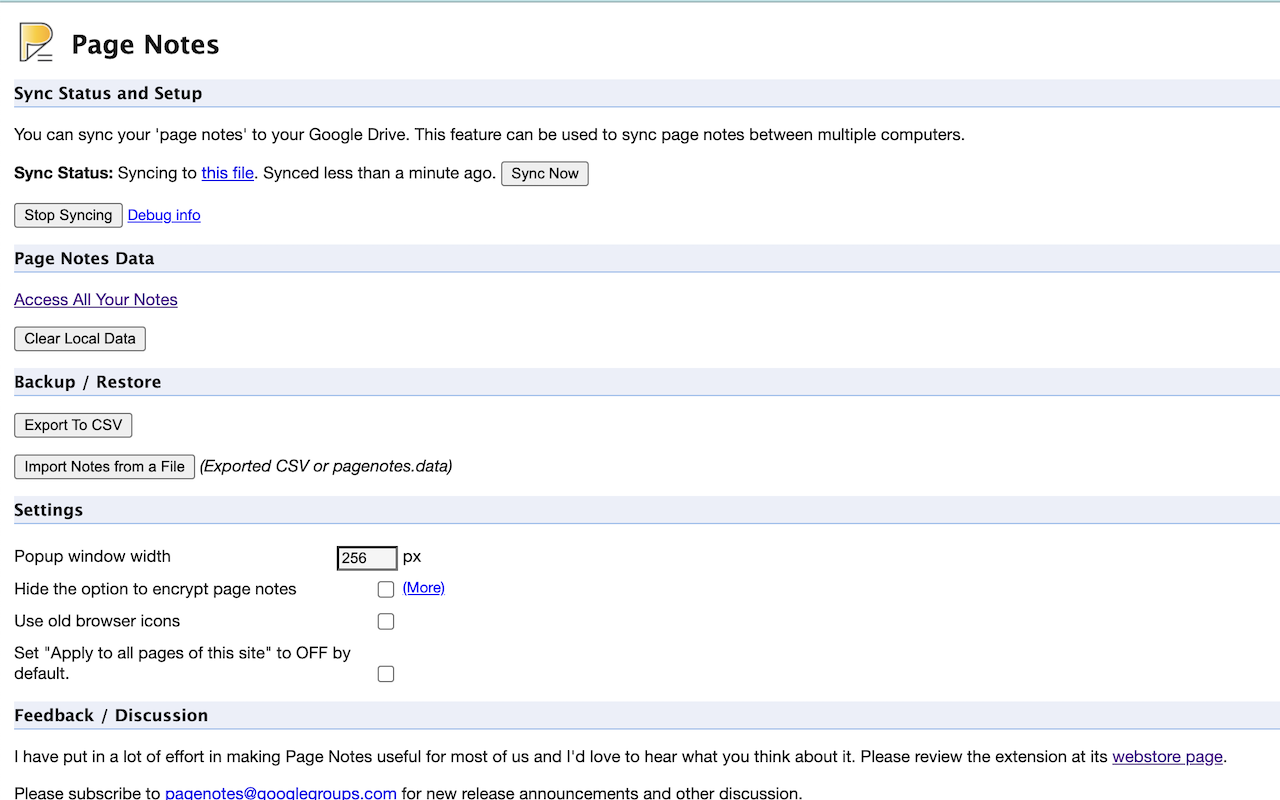Click the pagenotes@googlegroups.com link
This screenshot has width=1280, height=800.
coord(281,794)
